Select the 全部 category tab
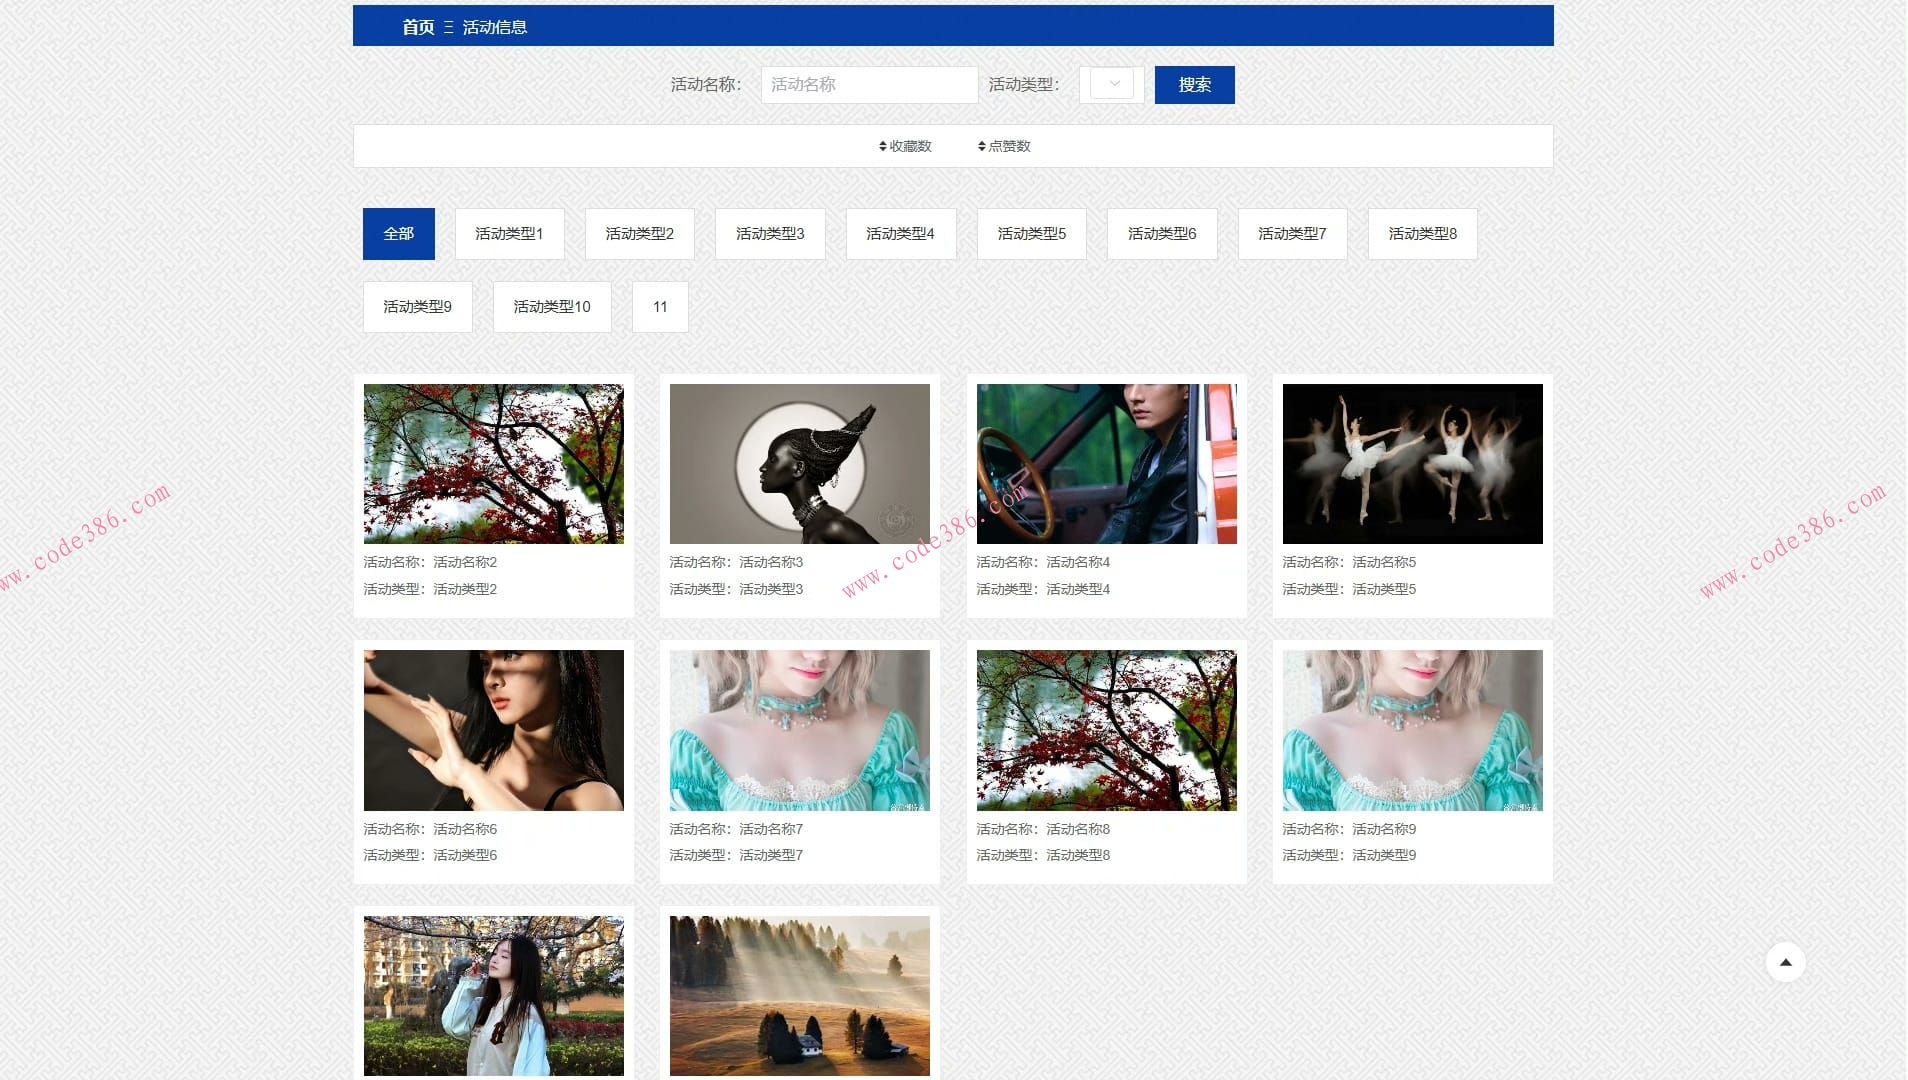 point(398,234)
